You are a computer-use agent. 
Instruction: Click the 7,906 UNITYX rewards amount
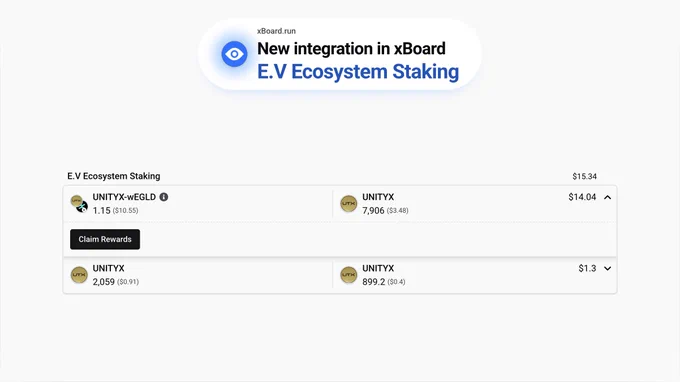[373, 211]
